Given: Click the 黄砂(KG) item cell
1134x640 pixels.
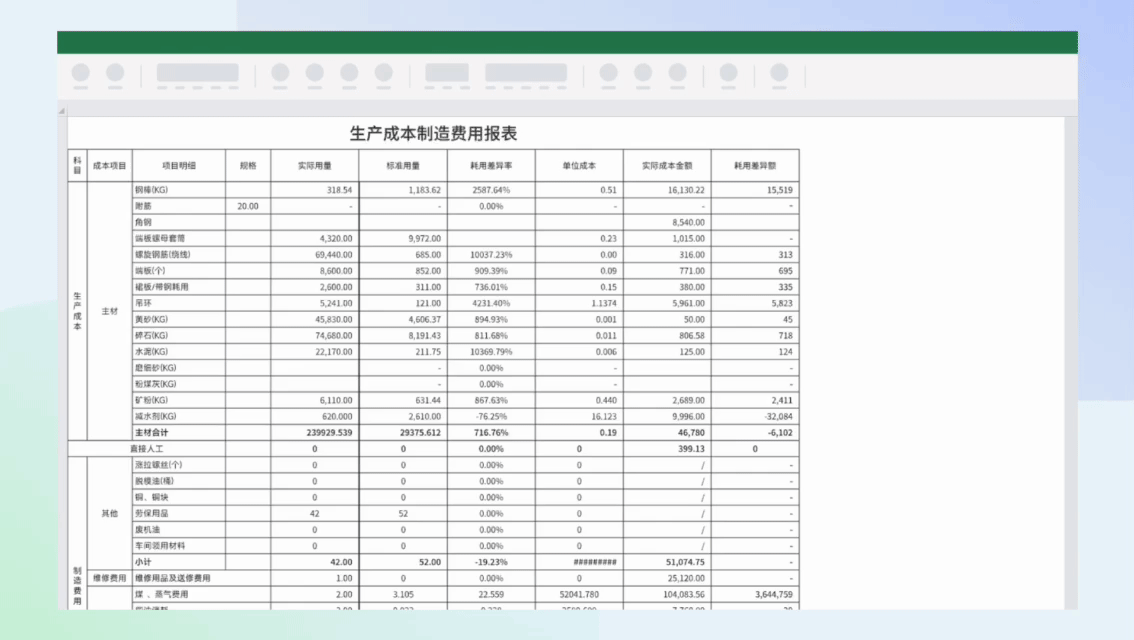Looking at the screenshot, I should (x=179, y=319).
